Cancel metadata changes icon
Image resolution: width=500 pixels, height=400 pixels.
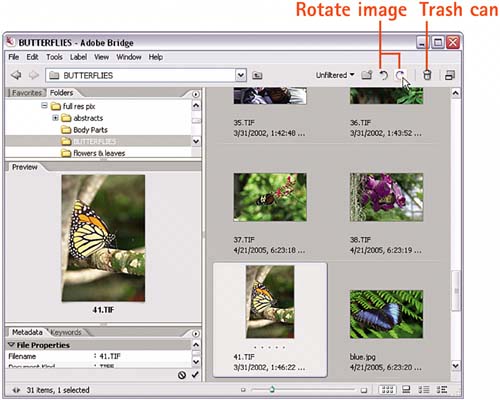tap(182, 375)
